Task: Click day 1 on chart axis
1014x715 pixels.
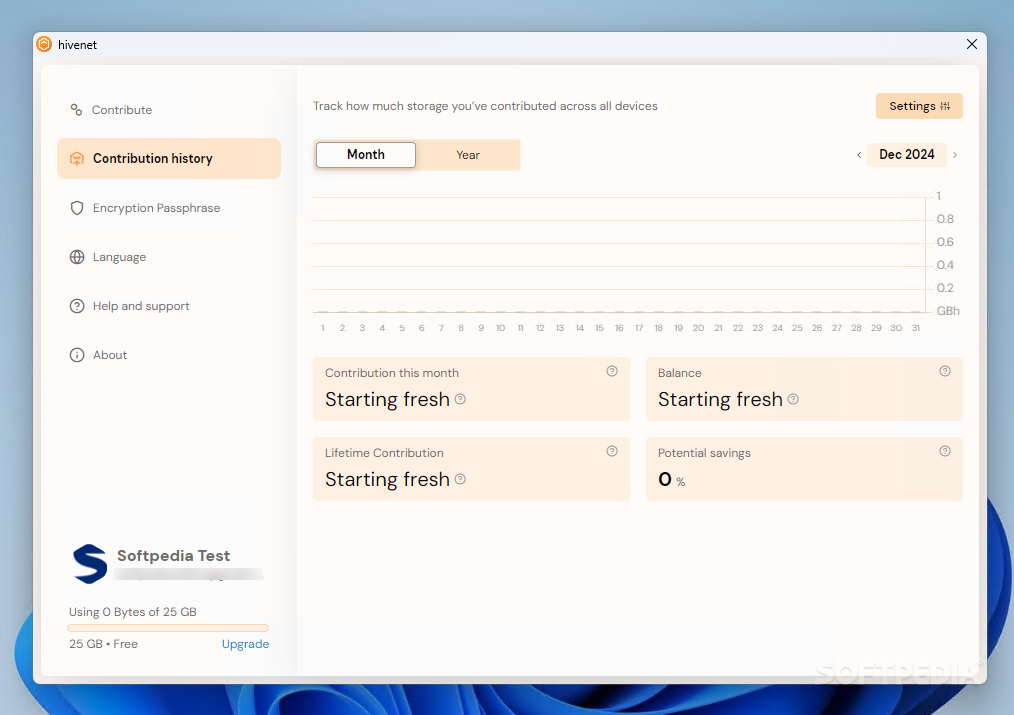Action: coord(323,328)
